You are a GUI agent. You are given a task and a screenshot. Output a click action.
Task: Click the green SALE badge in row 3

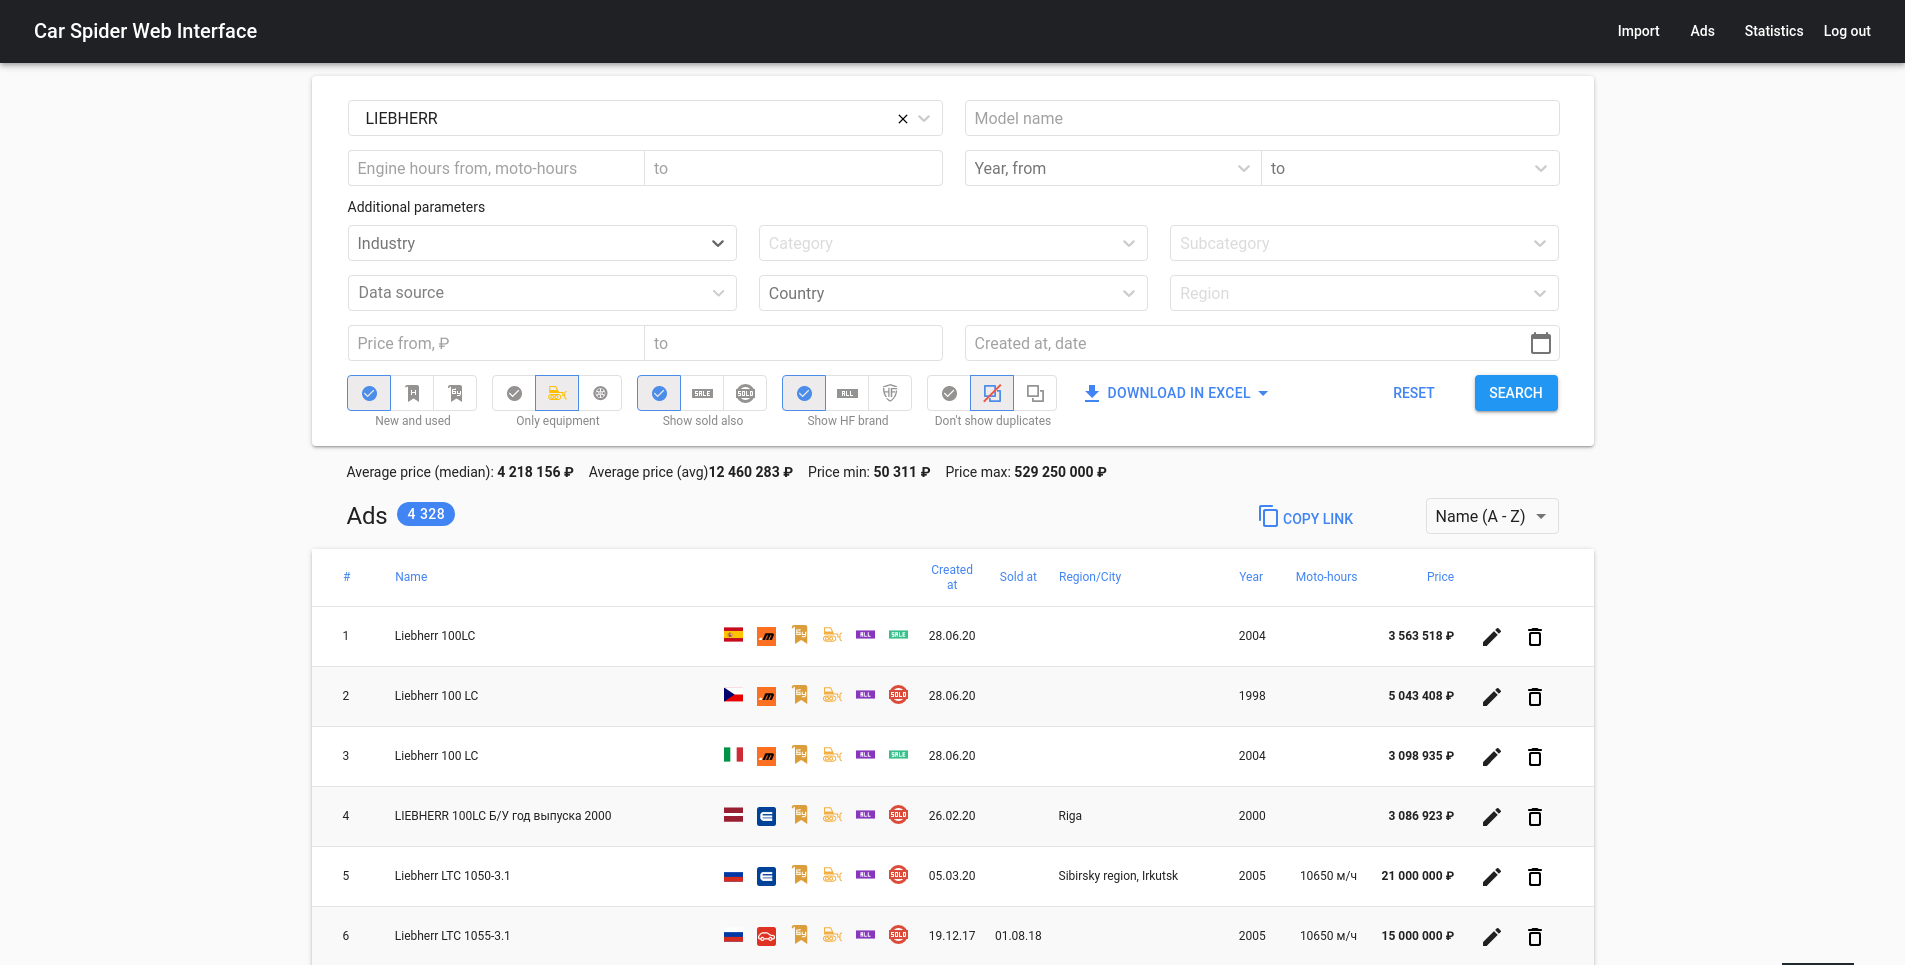pyautogui.click(x=898, y=755)
